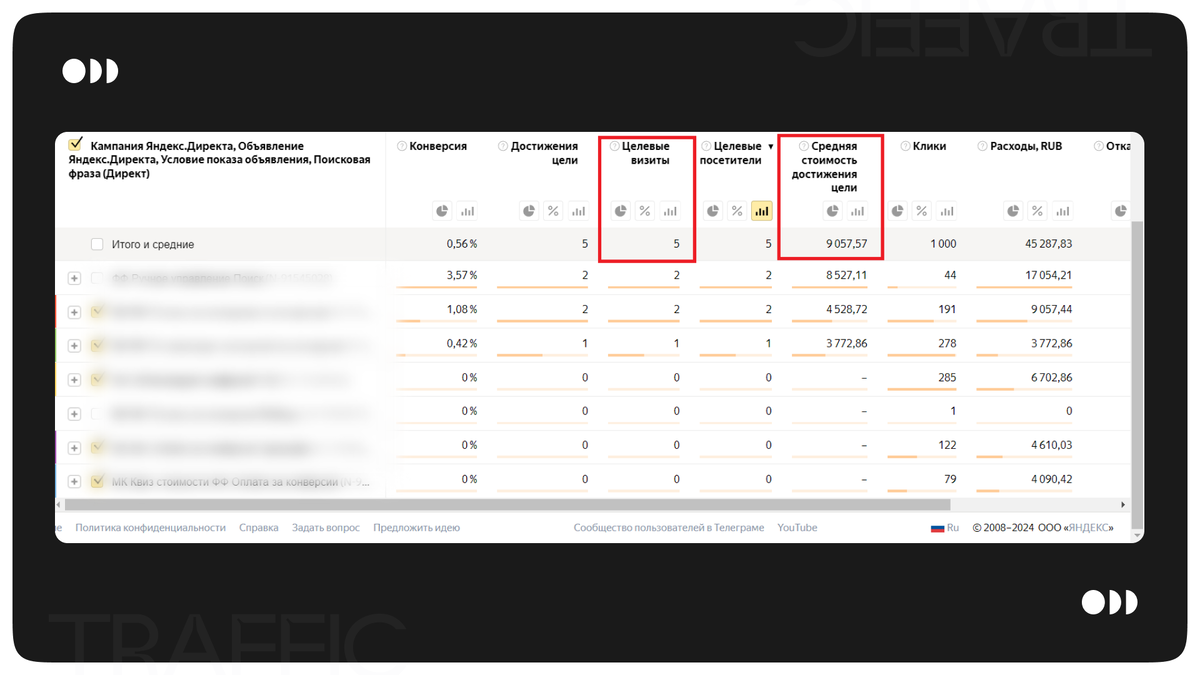
Task: Expand the row with 1,08 % conversion
Action: tap(74, 312)
